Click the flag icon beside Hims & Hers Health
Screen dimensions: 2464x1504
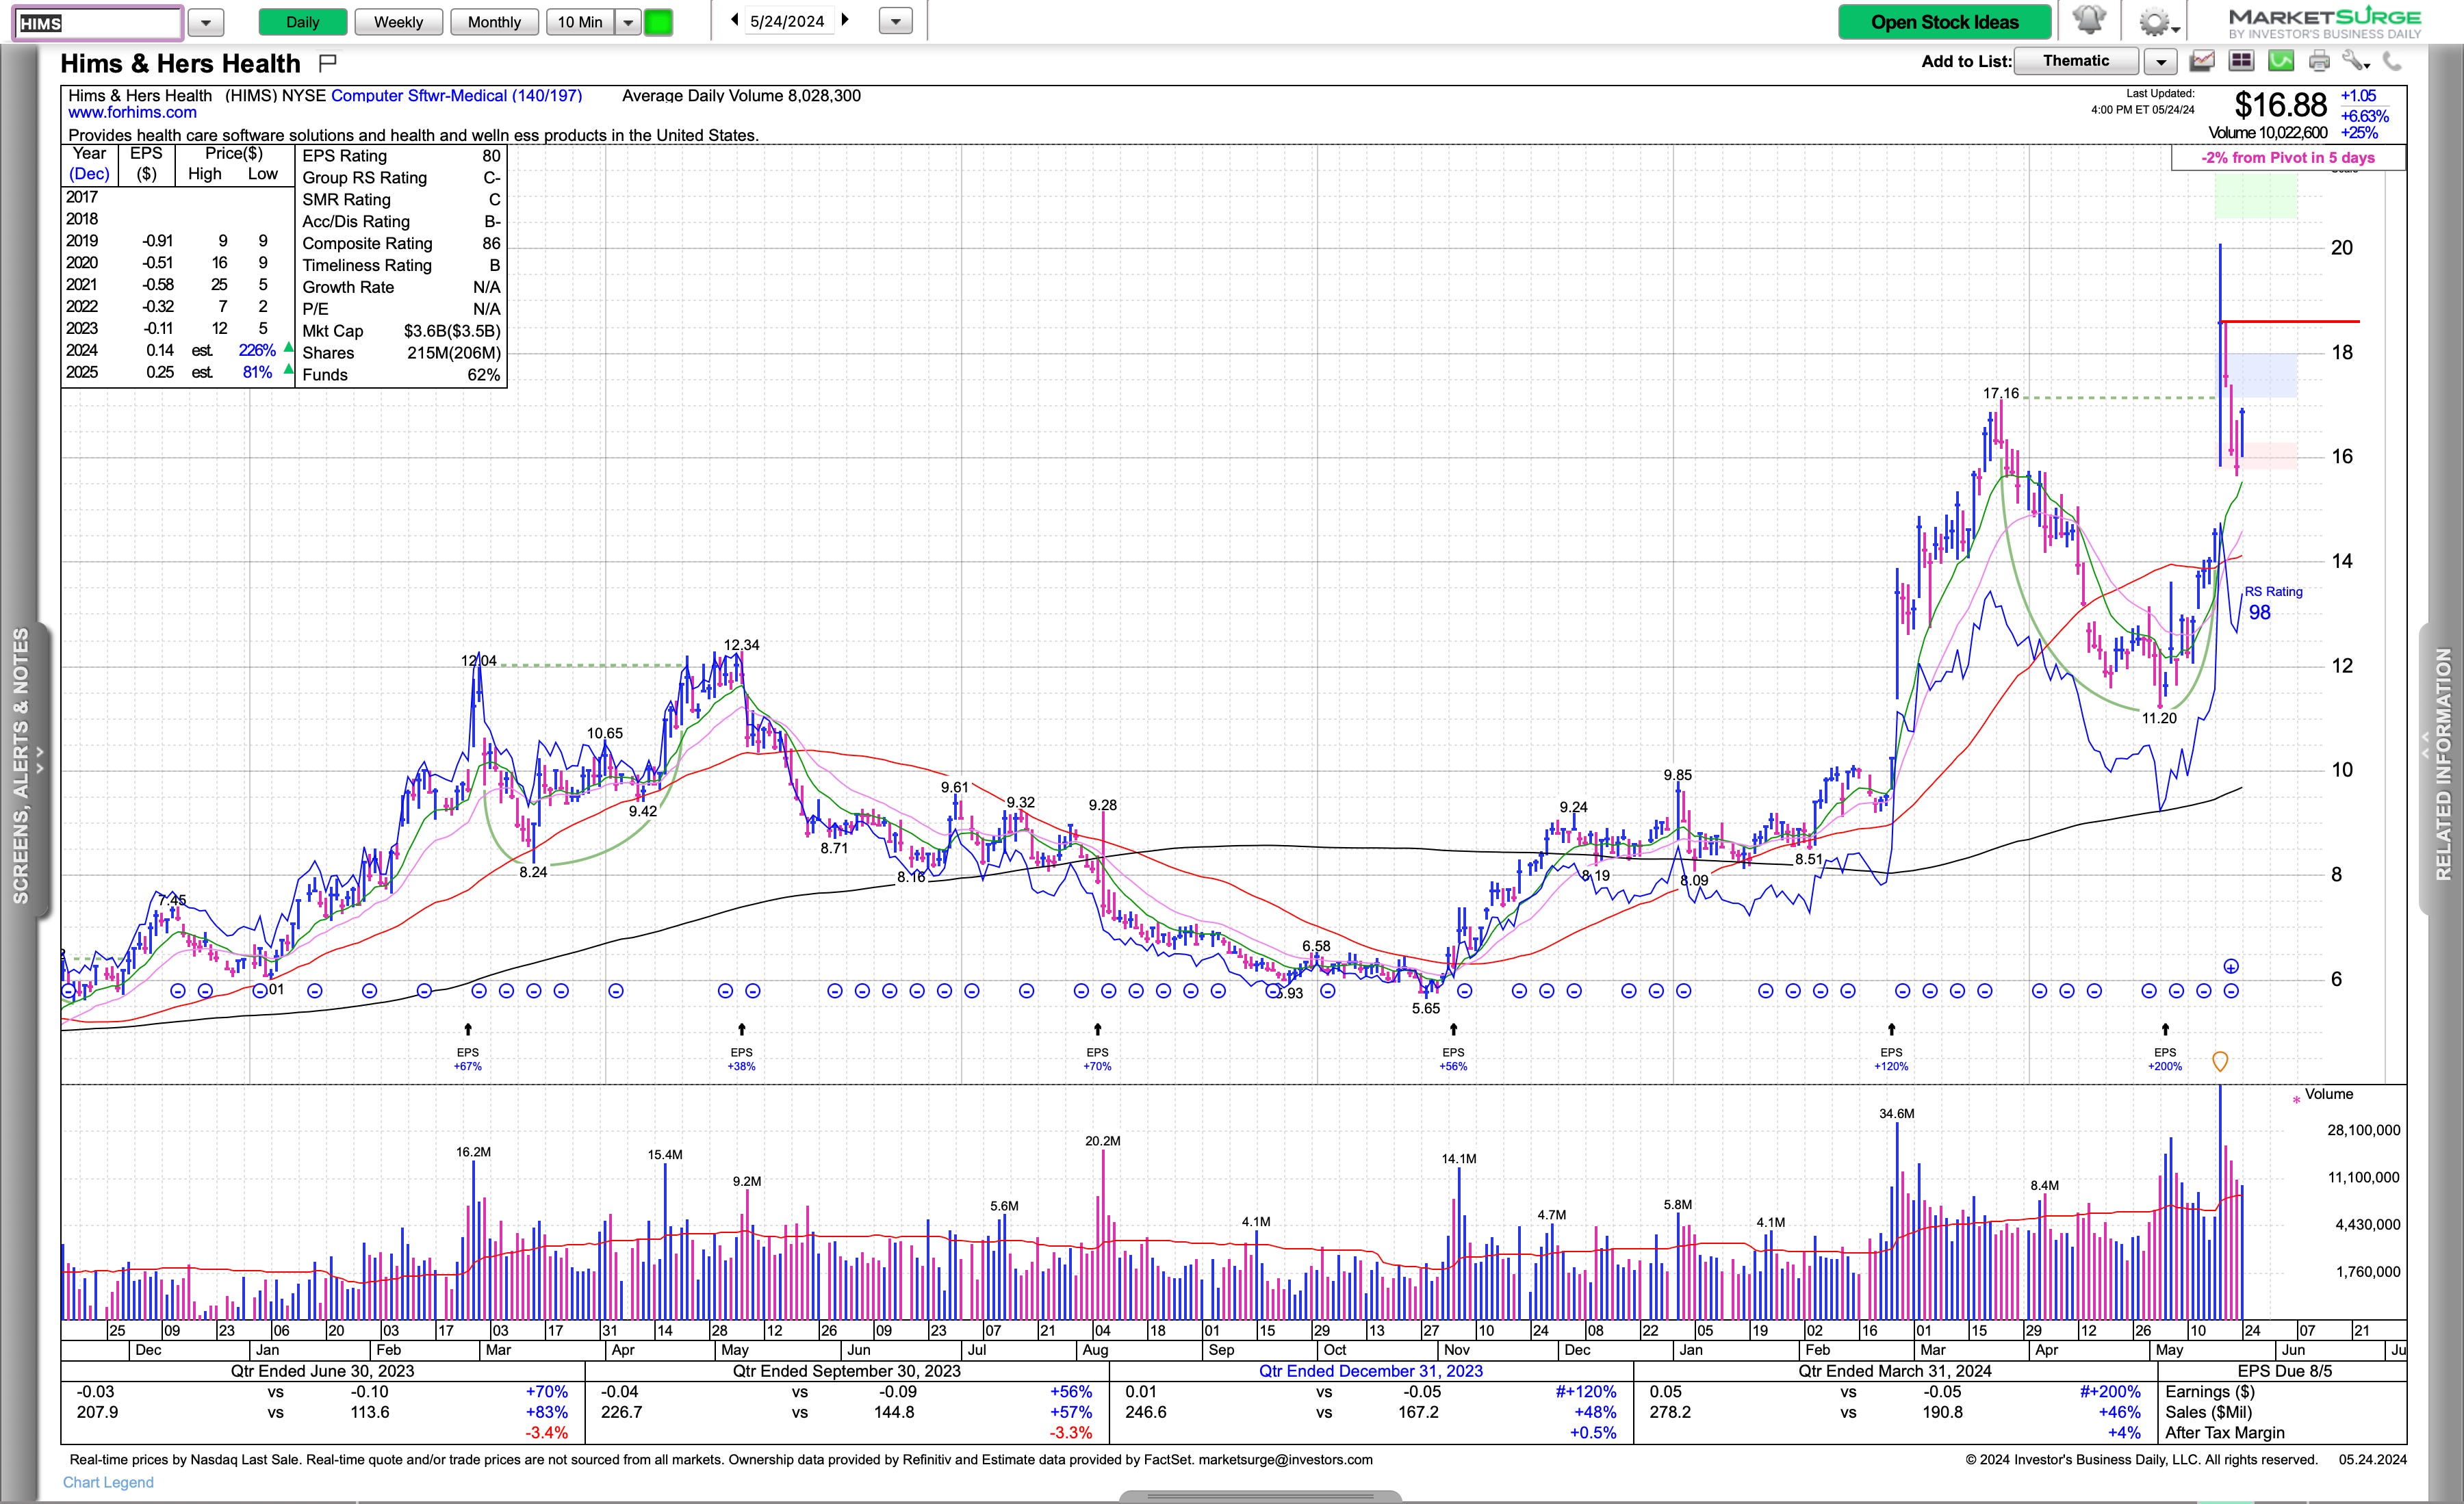[327, 63]
